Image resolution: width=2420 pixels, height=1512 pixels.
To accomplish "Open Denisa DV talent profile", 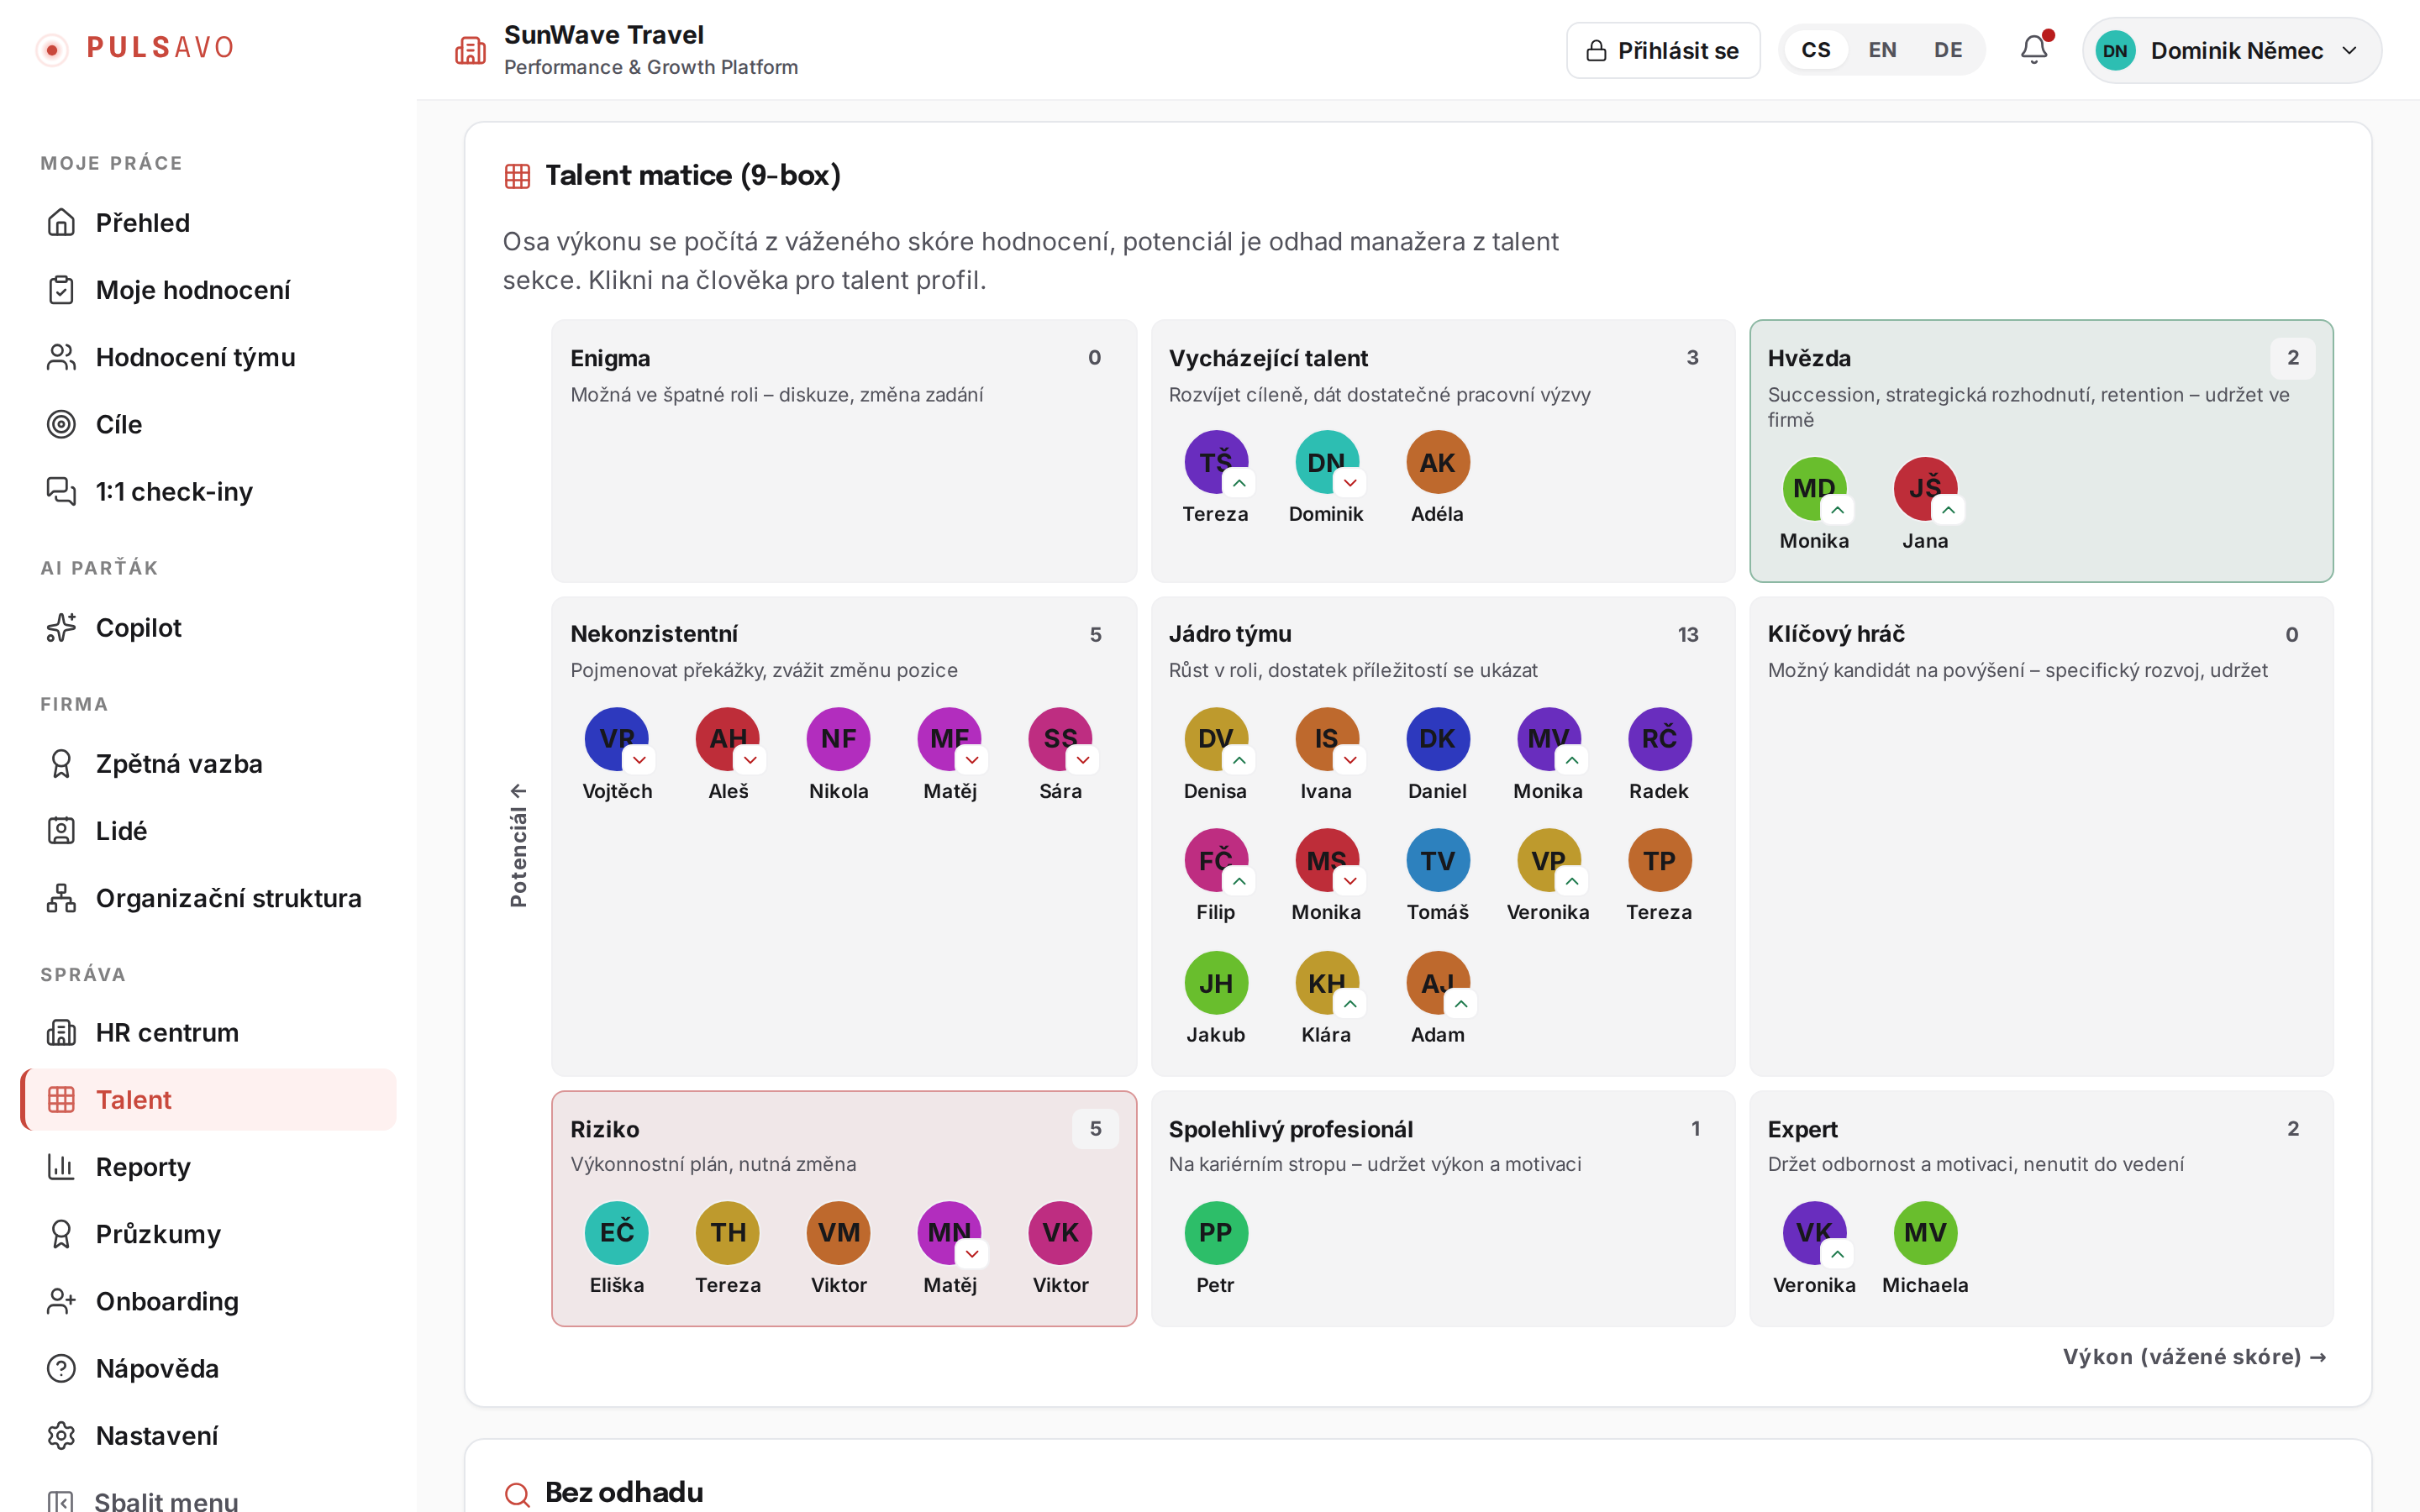I will tap(1215, 755).
